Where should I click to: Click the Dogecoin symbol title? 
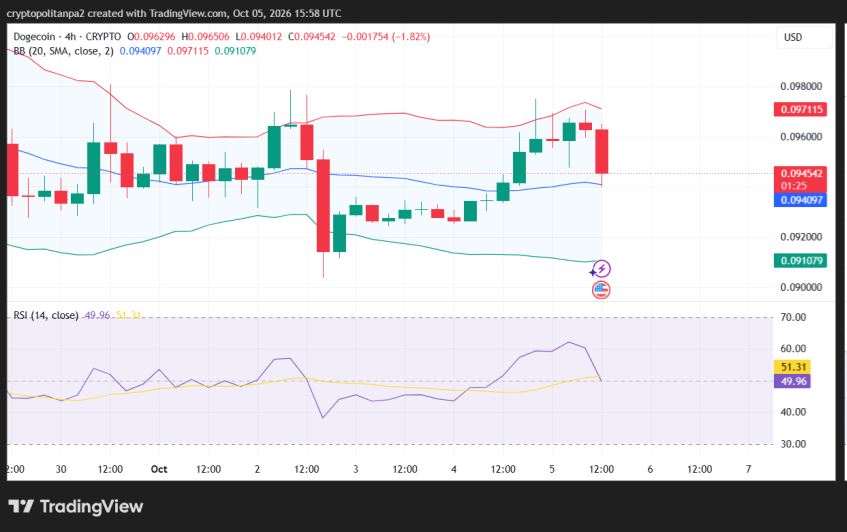pyautogui.click(x=35, y=37)
